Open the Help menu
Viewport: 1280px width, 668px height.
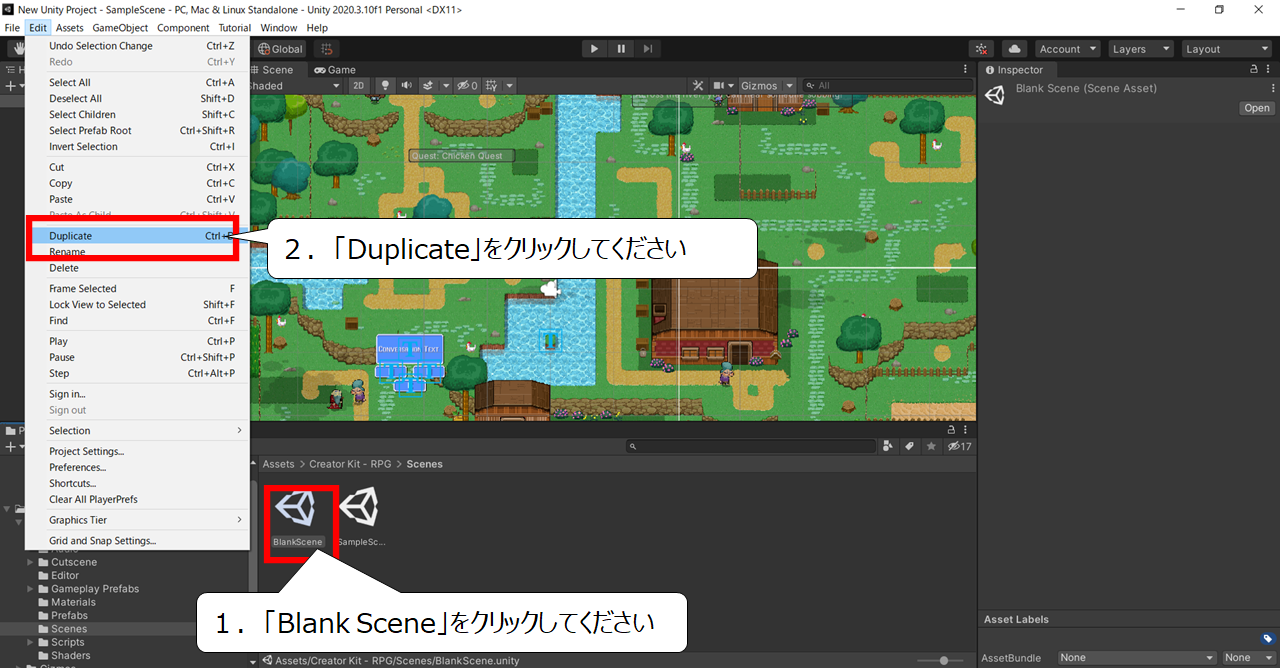tap(318, 28)
